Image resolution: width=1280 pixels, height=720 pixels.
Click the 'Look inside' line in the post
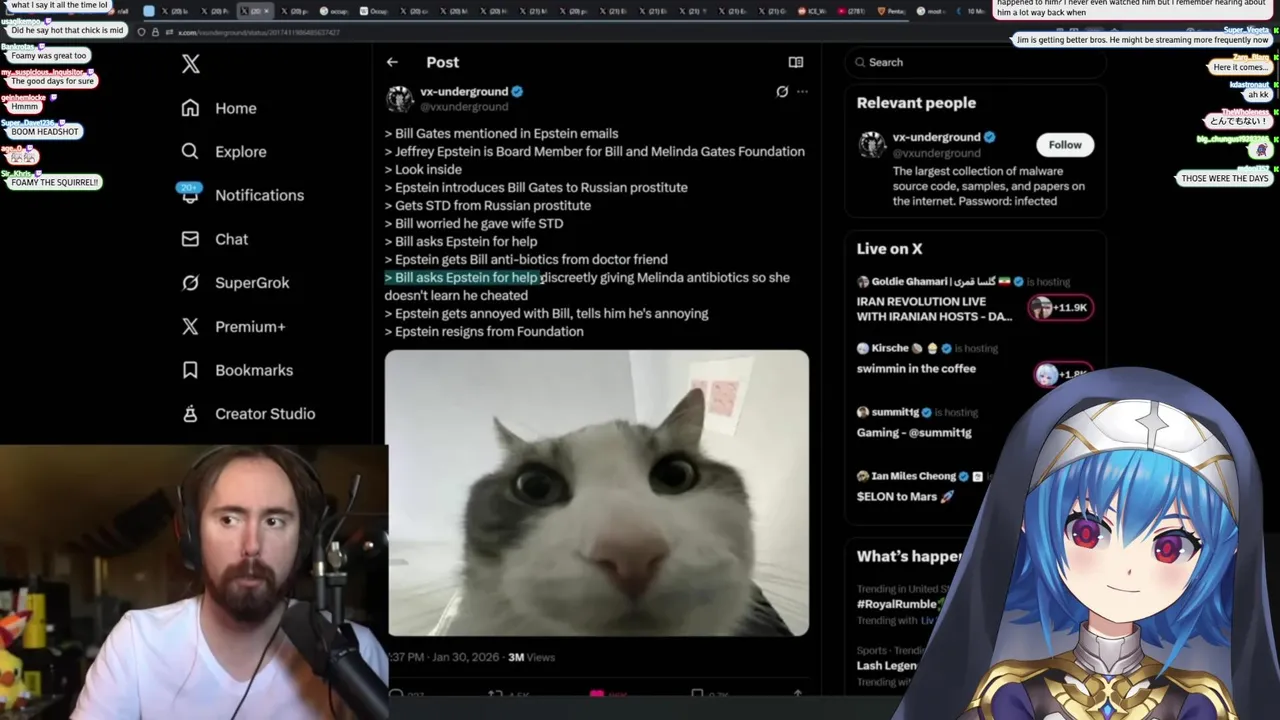pyautogui.click(x=423, y=169)
